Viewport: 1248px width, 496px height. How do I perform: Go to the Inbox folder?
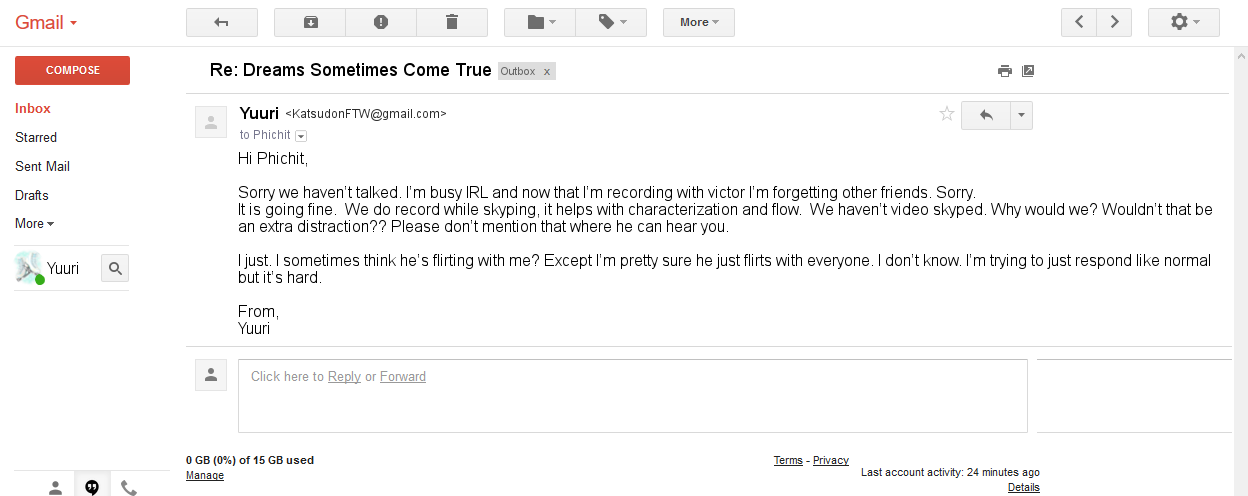[33, 108]
